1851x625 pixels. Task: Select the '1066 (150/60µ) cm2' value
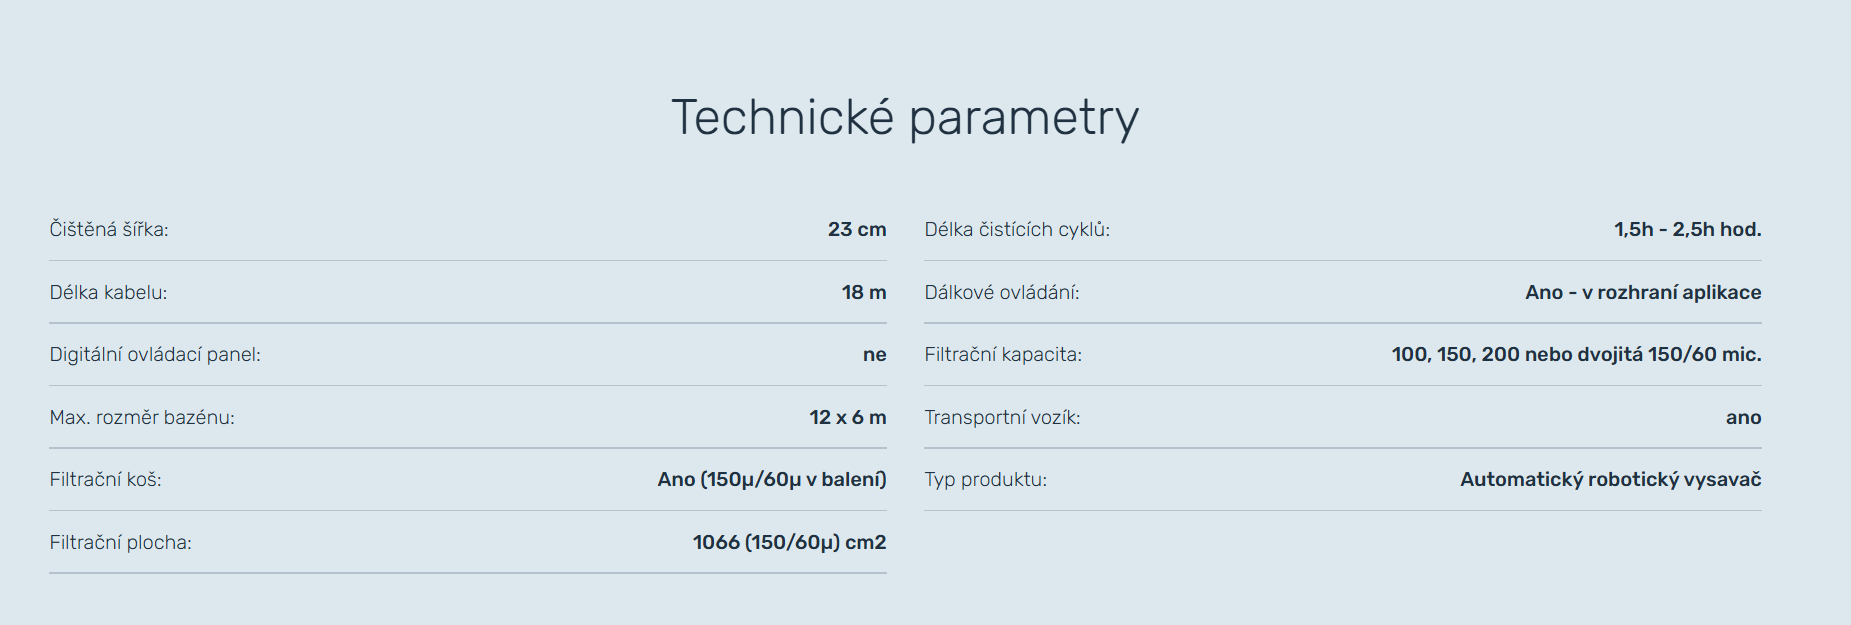click(789, 543)
